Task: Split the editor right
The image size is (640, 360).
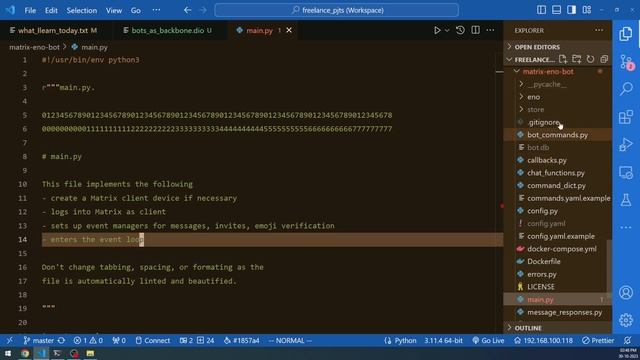Action: click(x=476, y=30)
